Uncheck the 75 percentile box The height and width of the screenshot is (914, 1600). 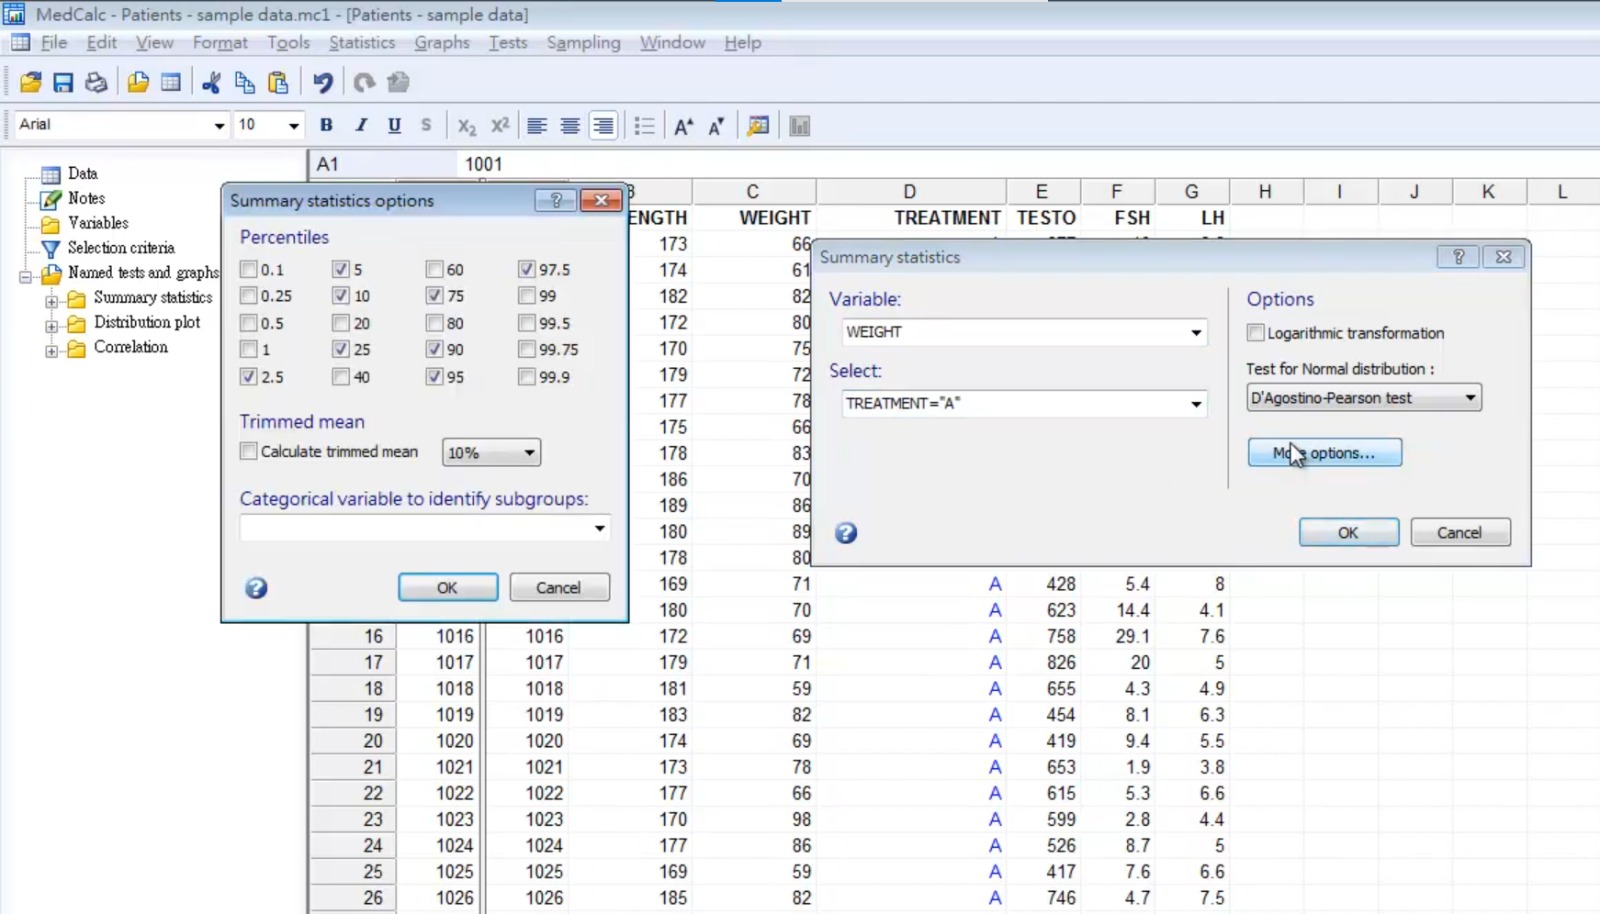point(434,295)
